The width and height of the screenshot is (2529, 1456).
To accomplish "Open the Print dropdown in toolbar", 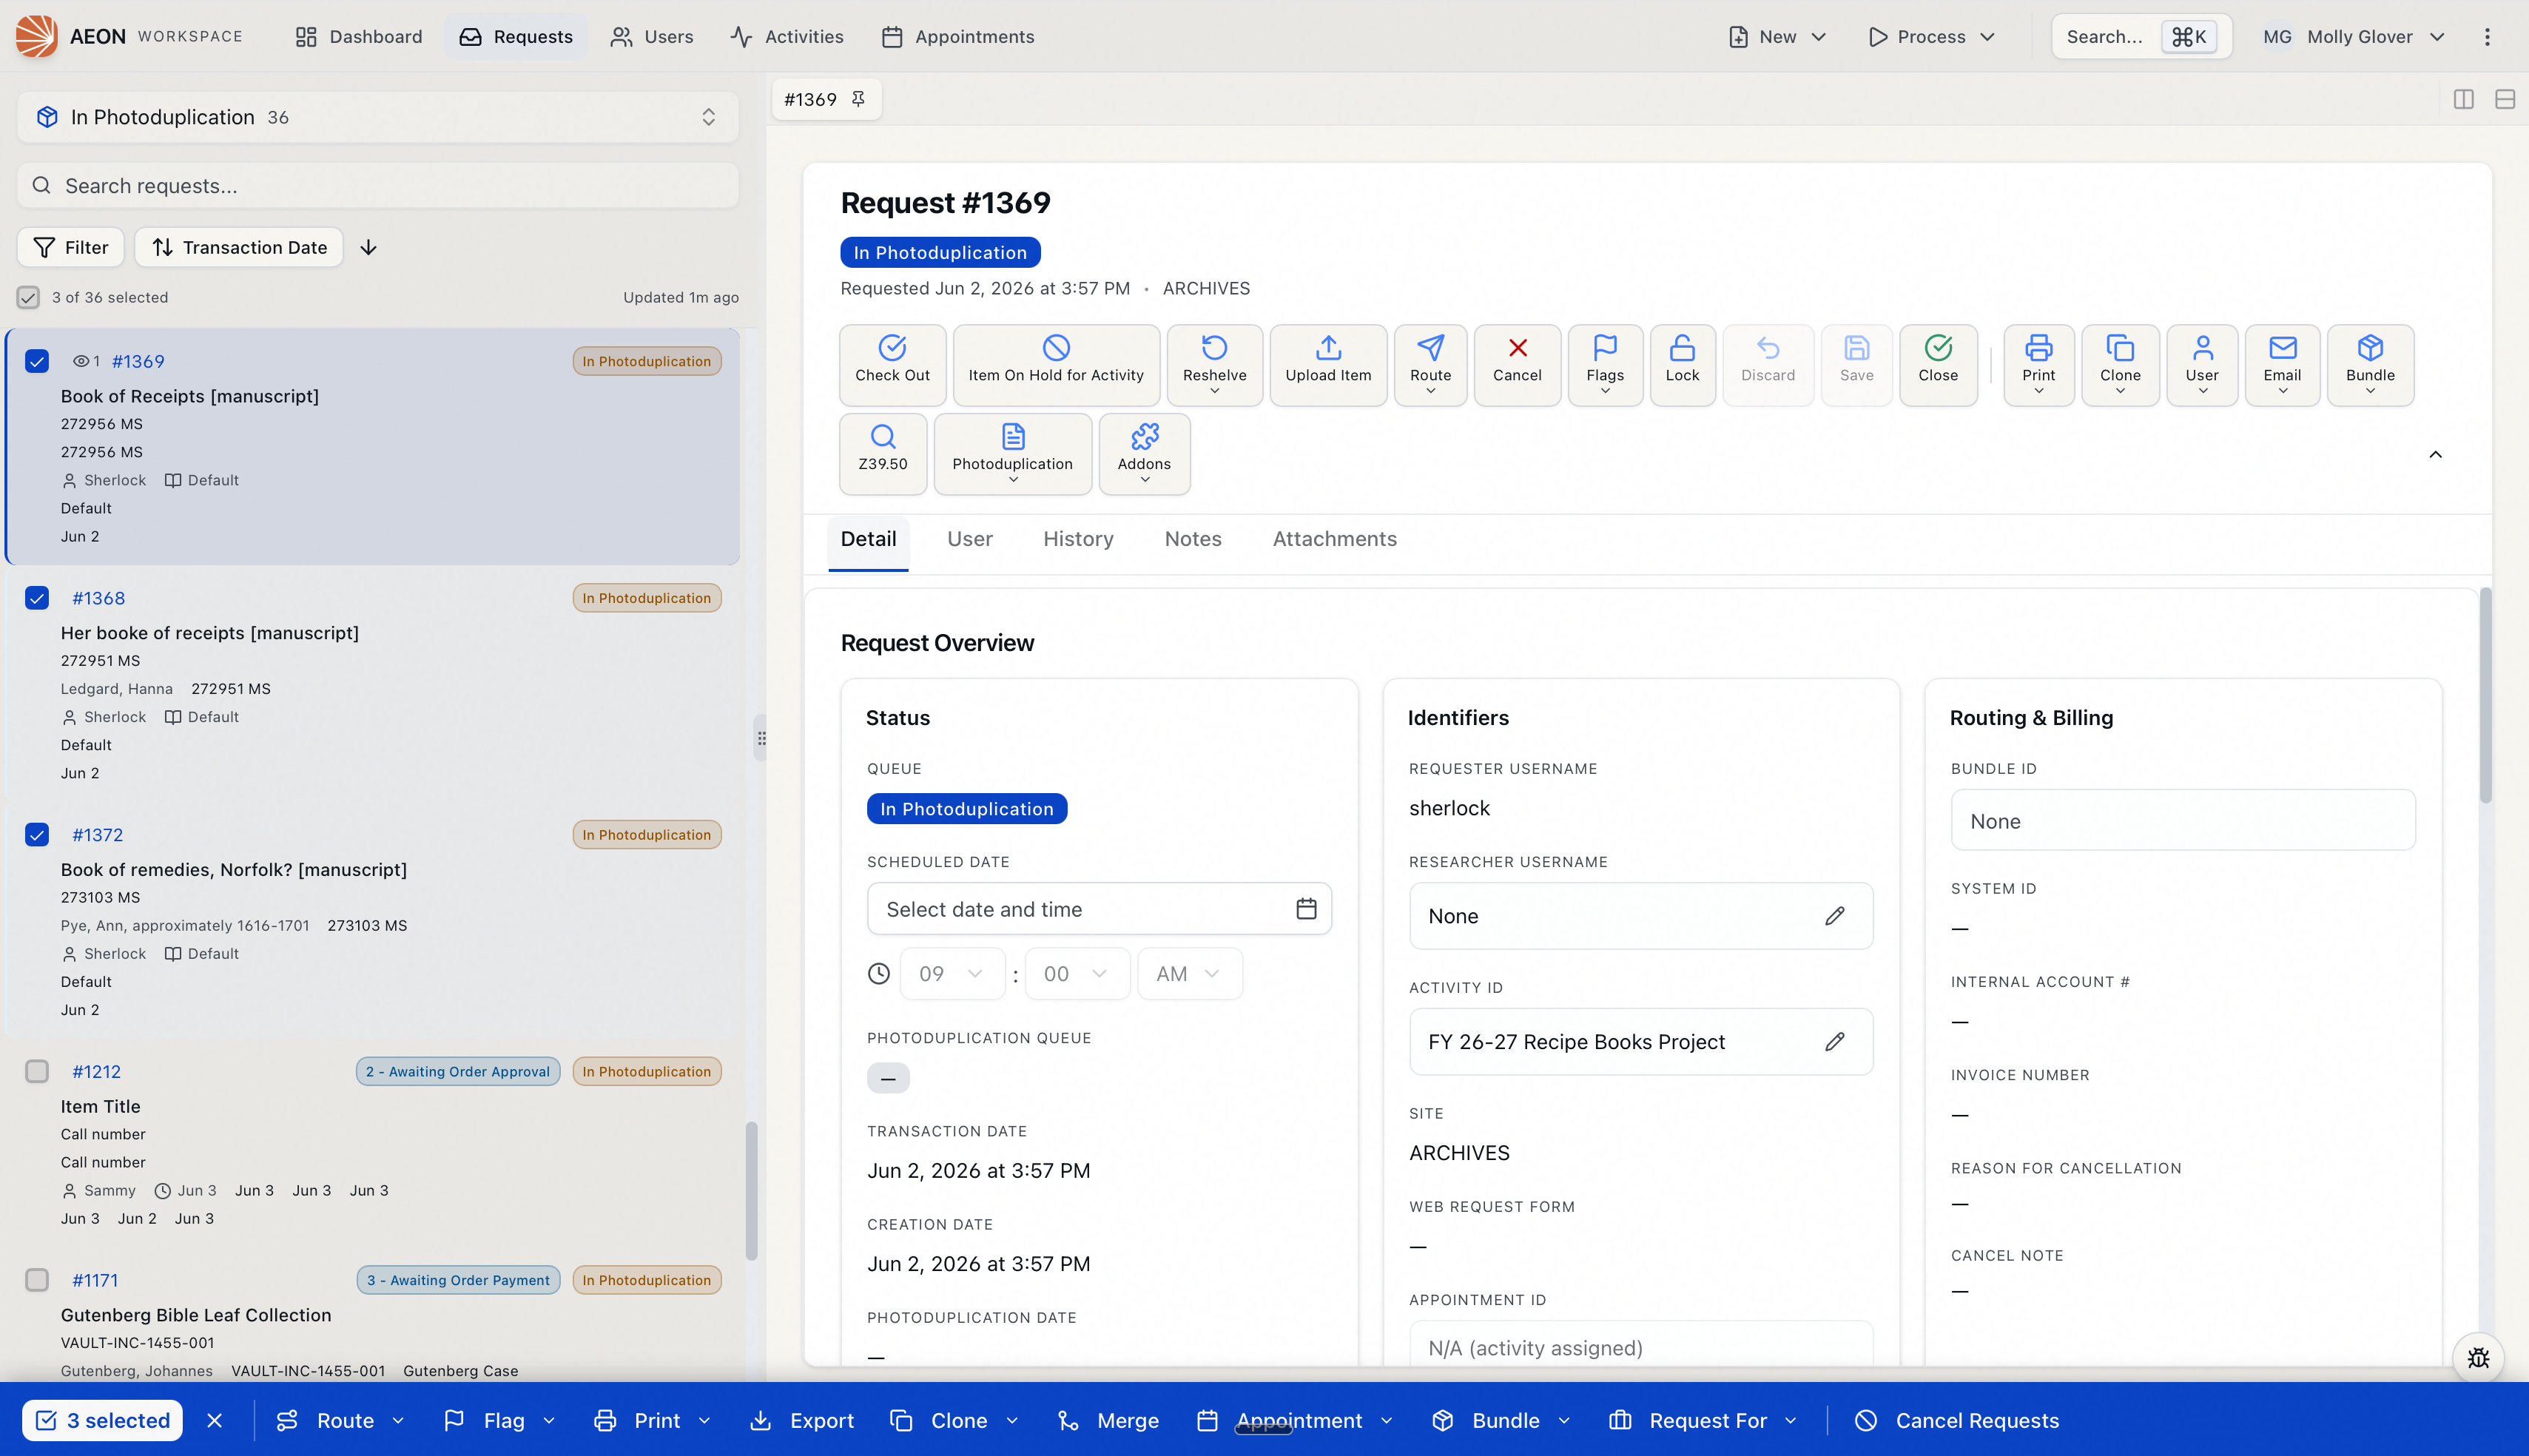I will pos(2038,365).
